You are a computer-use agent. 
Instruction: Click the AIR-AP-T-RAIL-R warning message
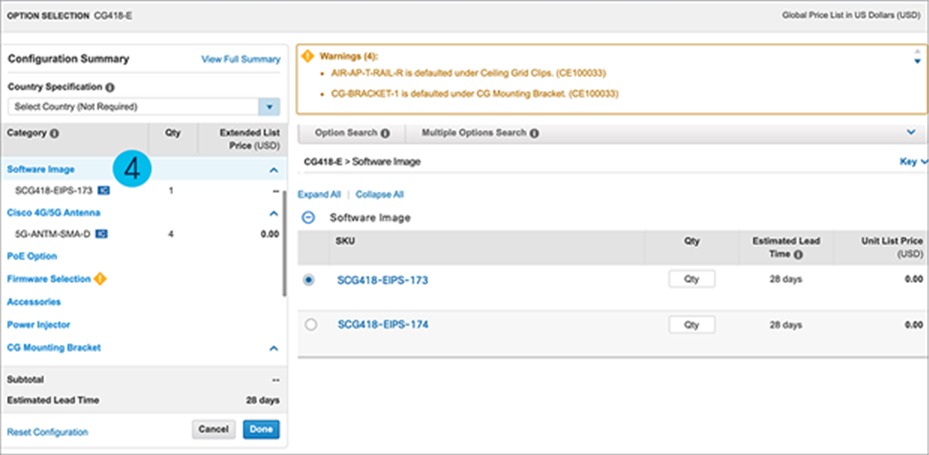[x=469, y=73]
